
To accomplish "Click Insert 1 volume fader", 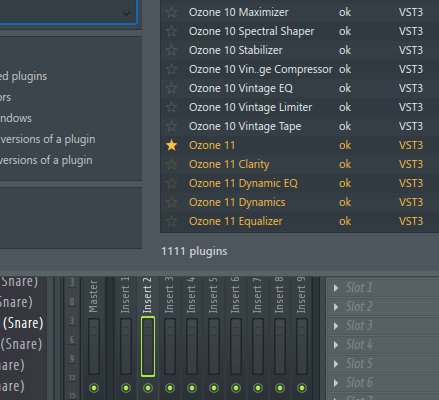I will pyautogui.click(x=126, y=346).
